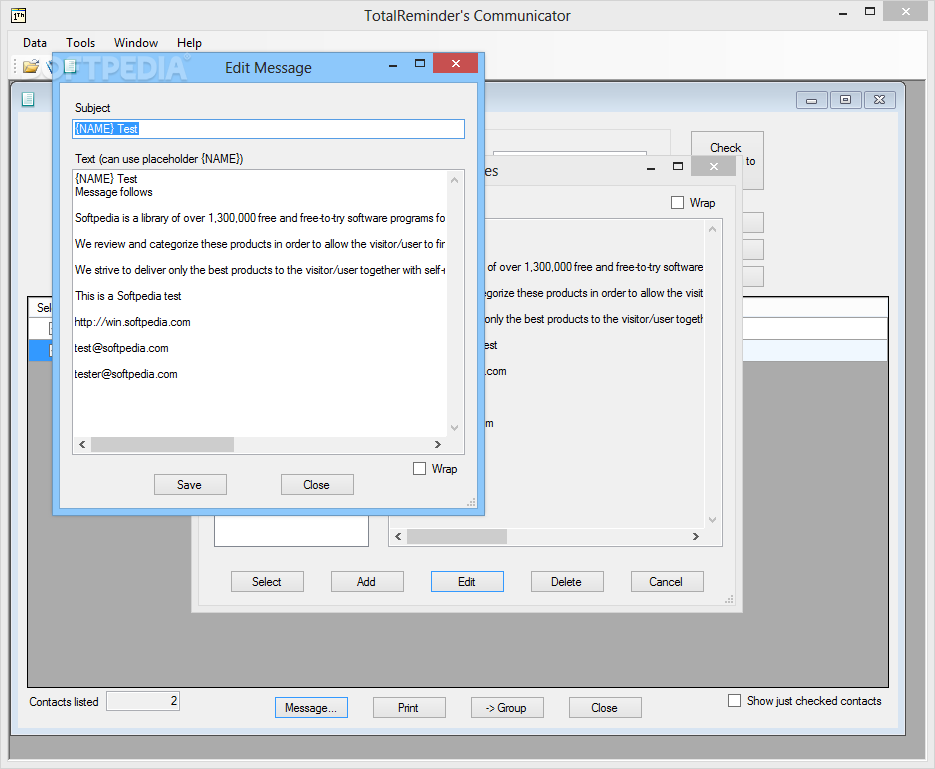Click the Delete button in messages dialog
Screen dimensions: 935x769
tap(567, 582)
